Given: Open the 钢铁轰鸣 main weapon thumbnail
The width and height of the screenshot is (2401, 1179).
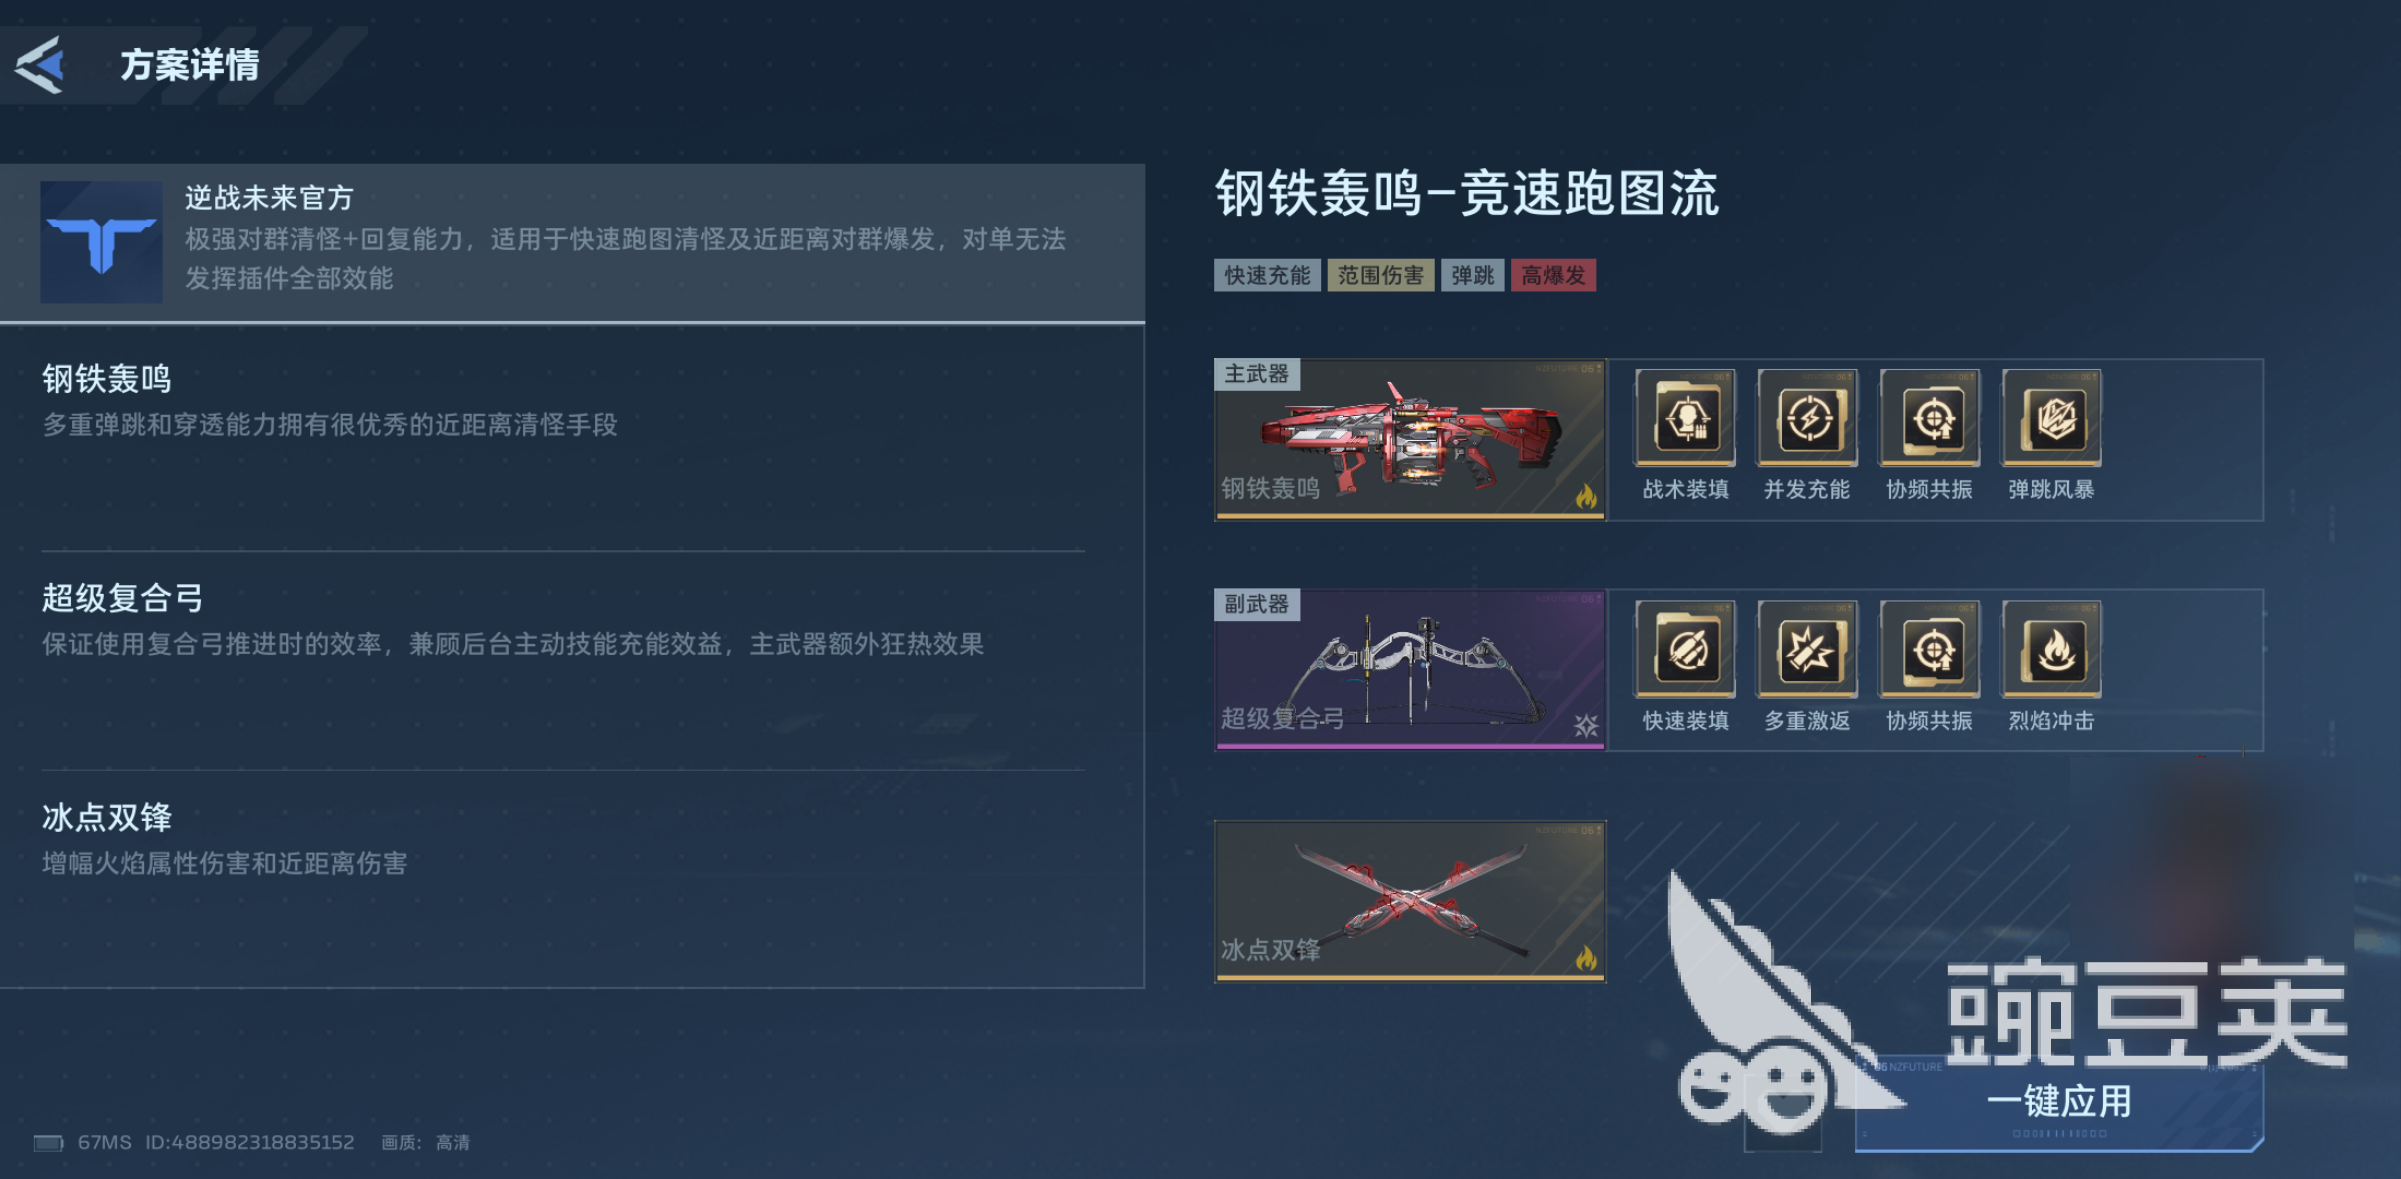Looking at the screenshot, I should click(x=1410, y=440).
